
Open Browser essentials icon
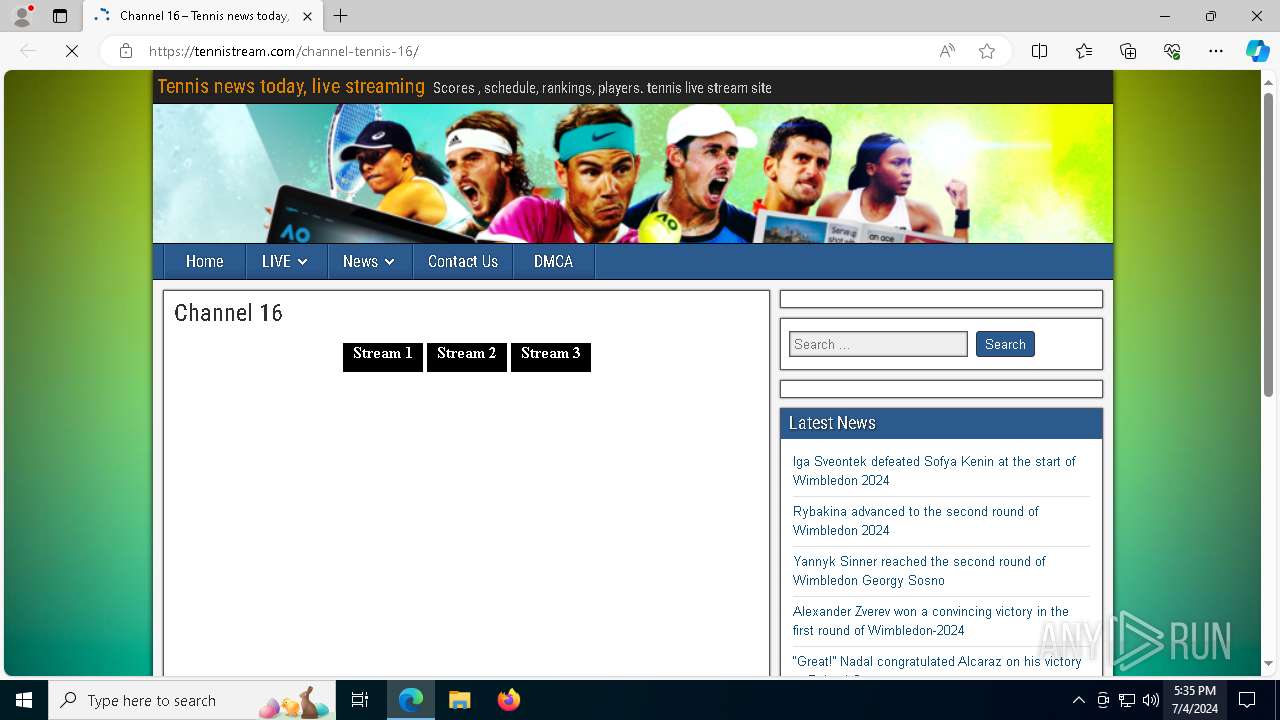pyautogui.click(x=1172, y=51)
